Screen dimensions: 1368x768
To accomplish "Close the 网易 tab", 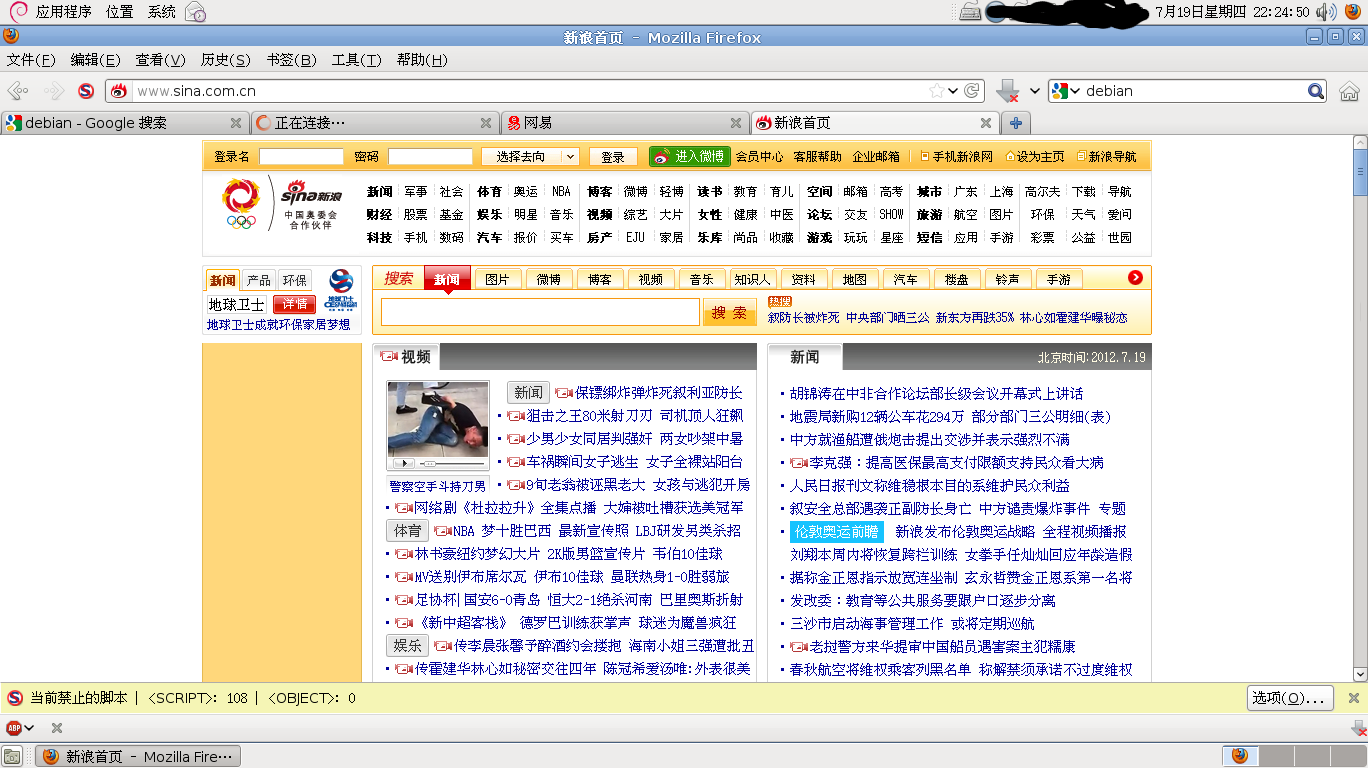I will tap(736, 123).
